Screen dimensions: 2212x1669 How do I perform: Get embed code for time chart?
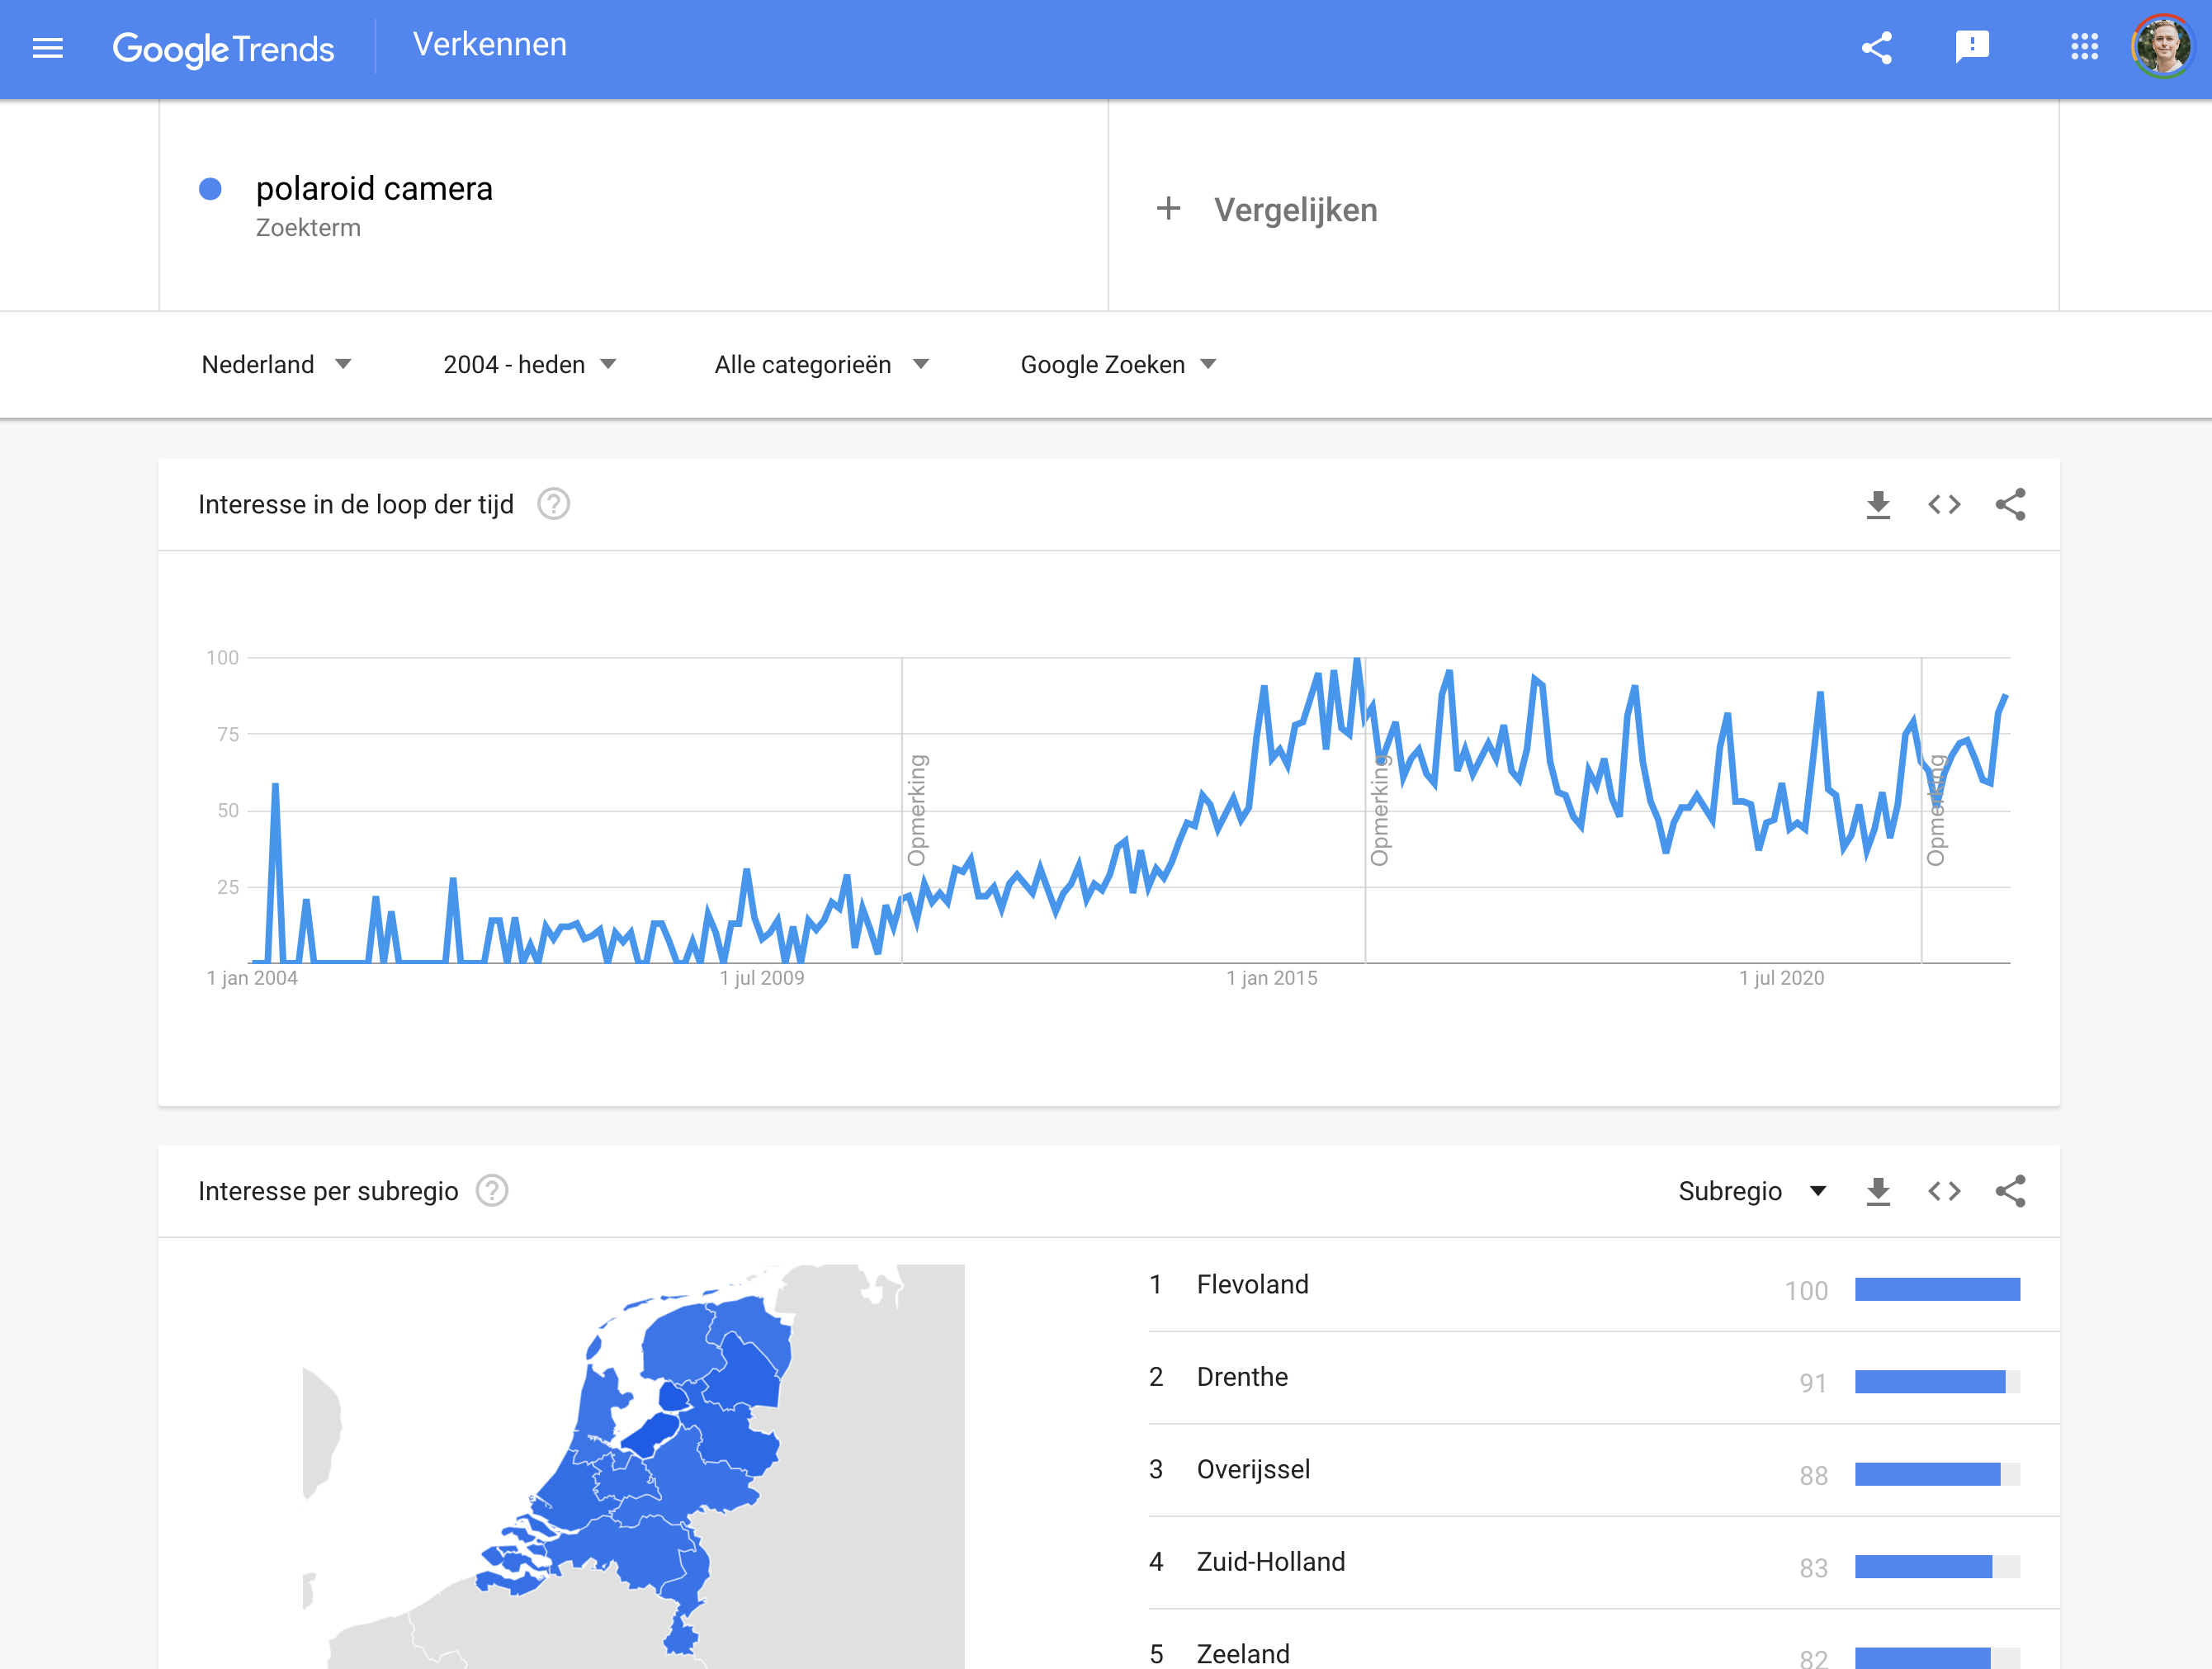coord(1944,505)
